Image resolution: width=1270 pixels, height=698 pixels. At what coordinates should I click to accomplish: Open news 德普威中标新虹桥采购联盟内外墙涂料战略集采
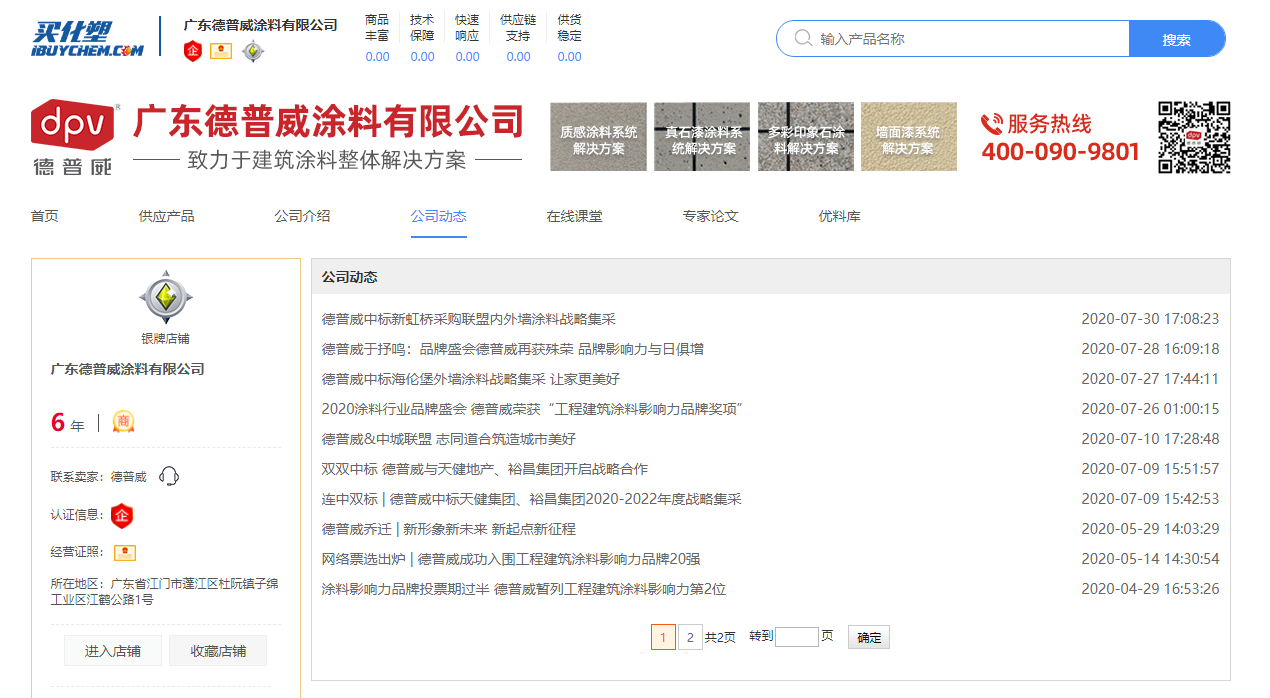coord(469,319)
